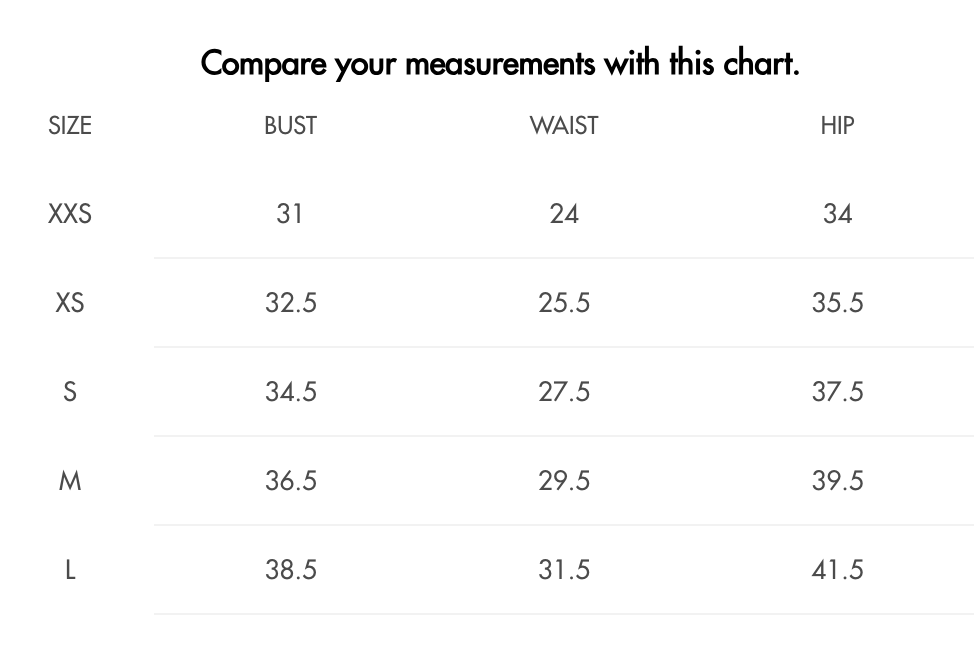Click the XXS bust value 31
Viewport: 974px width, 672px height.
(x=290, y=214)
